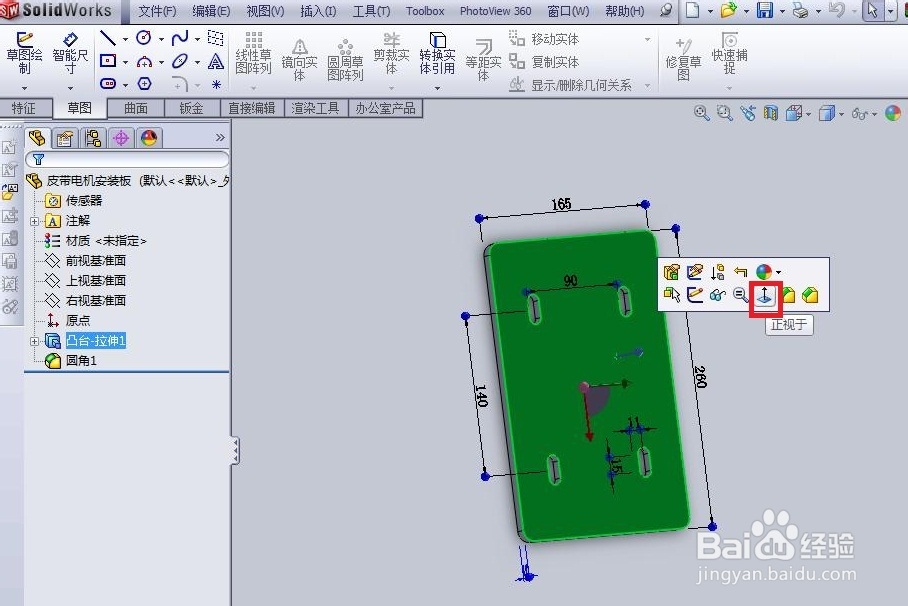This screenshot has width=908, height=606.
Task: Start the Sketch (草图绘制) tool
Action: pos(24,53)
